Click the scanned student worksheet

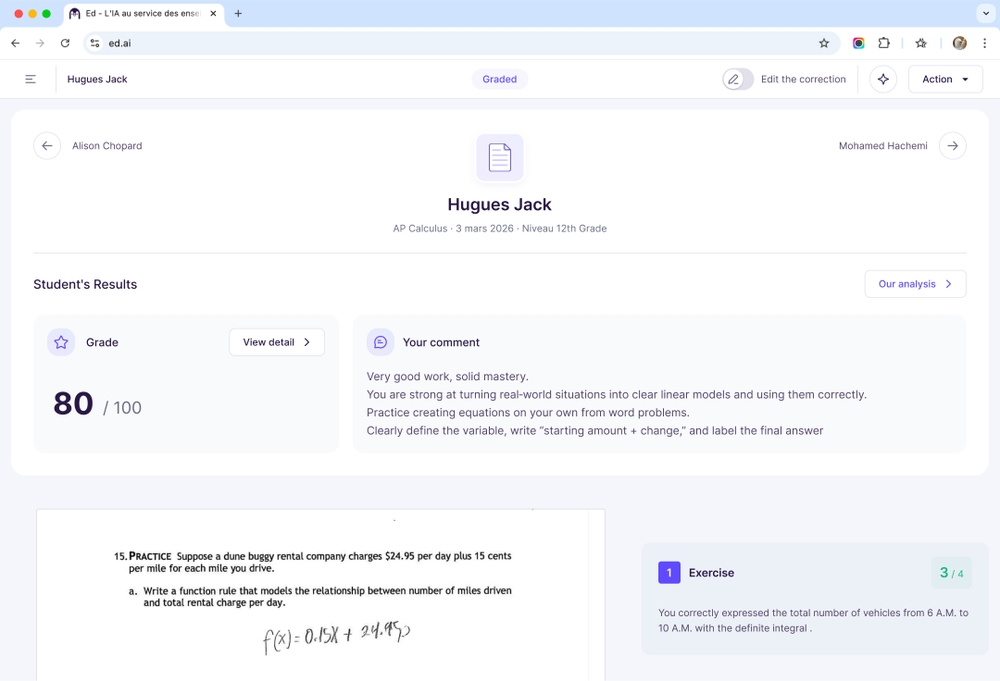coord(321,595)
